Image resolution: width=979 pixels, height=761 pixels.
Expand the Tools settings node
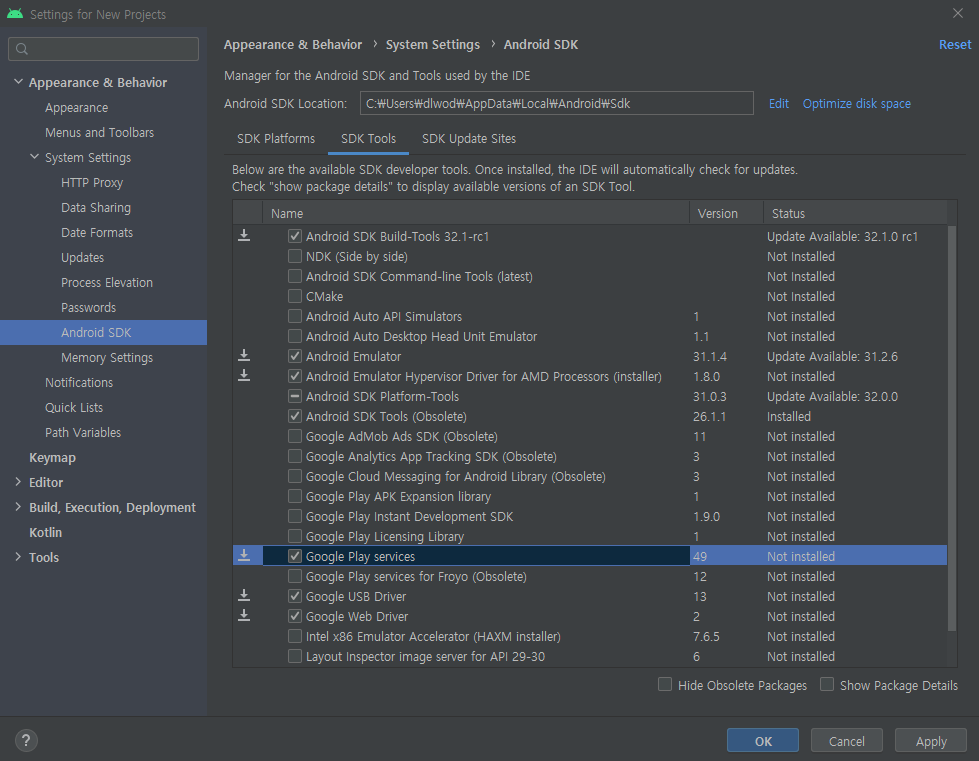tap(18, 557)
